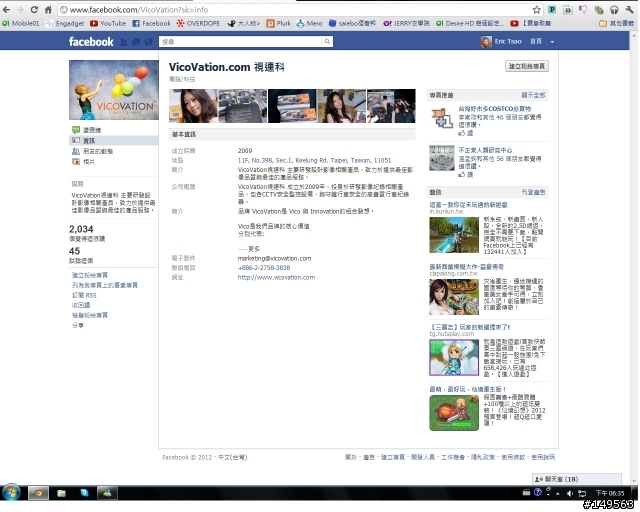Click the VicoVation page profile picture
The width and height of the screenshot is (640, 512).
[114, 90]
